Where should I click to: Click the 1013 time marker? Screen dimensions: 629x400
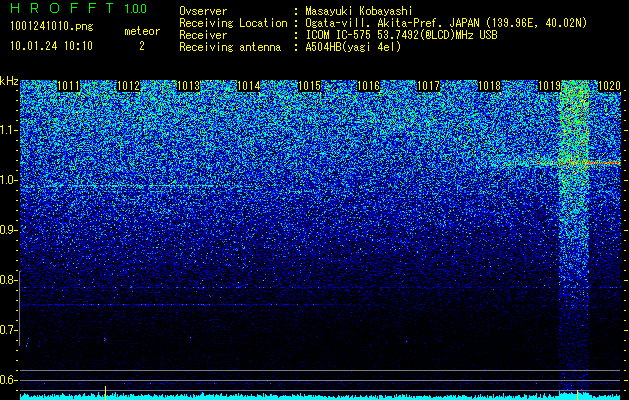[189, 86]
